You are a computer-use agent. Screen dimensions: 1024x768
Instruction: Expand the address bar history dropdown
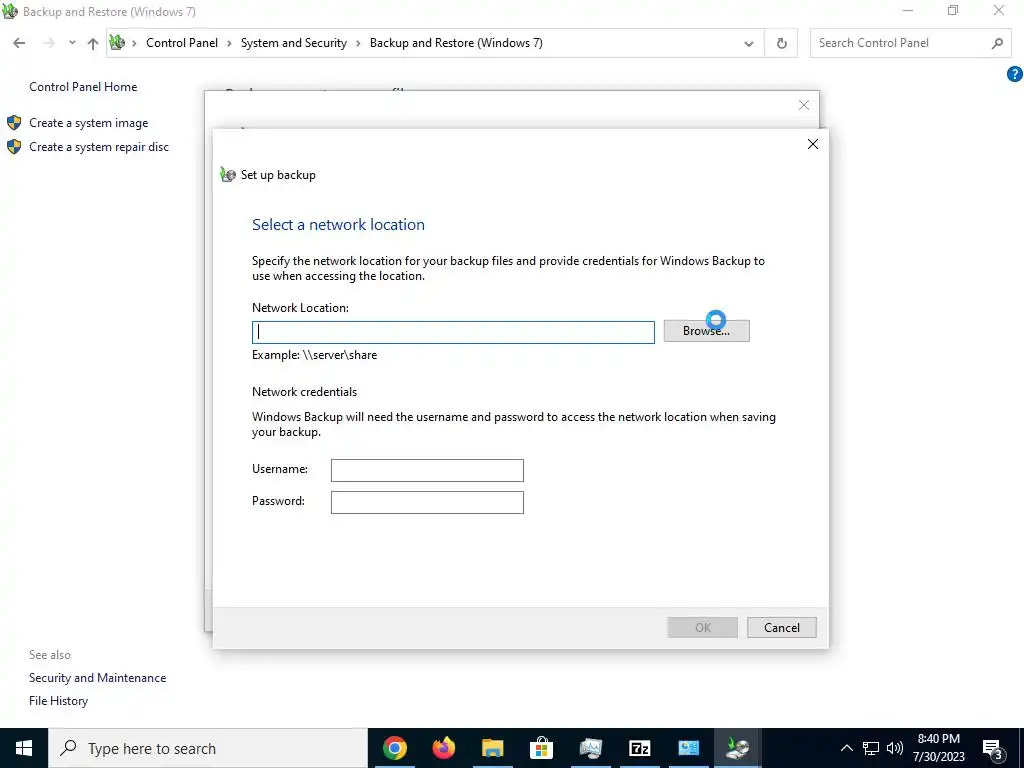coord(748,44)
